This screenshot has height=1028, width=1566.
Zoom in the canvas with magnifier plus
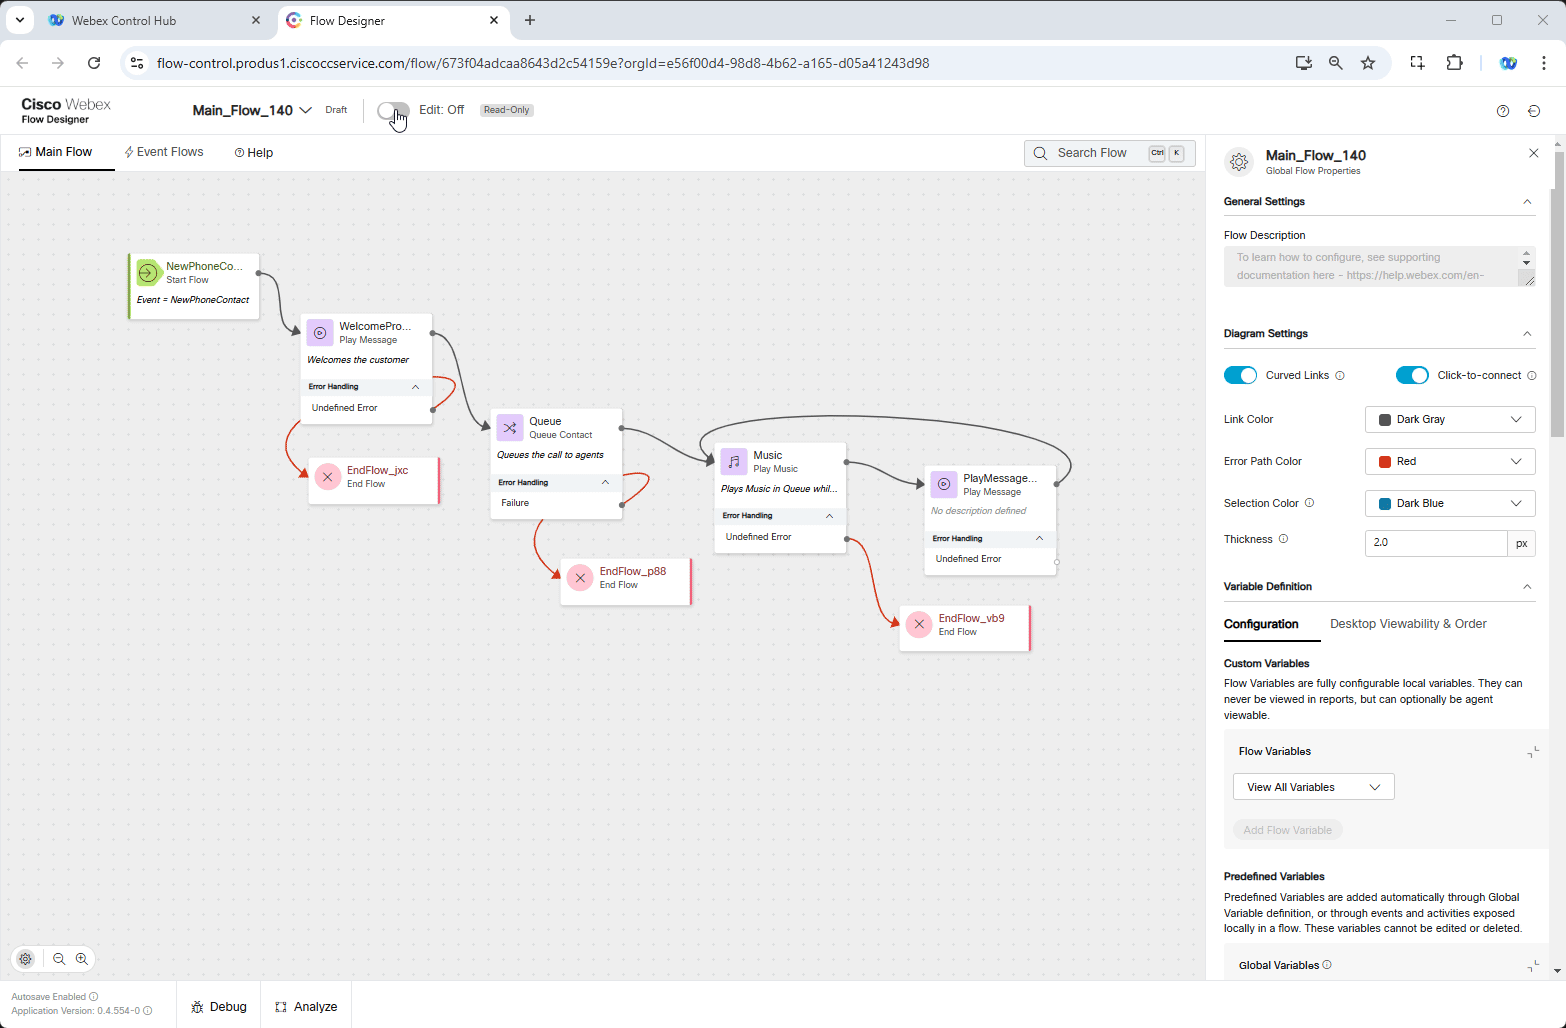pyautogui.click(x=82, y=959)
